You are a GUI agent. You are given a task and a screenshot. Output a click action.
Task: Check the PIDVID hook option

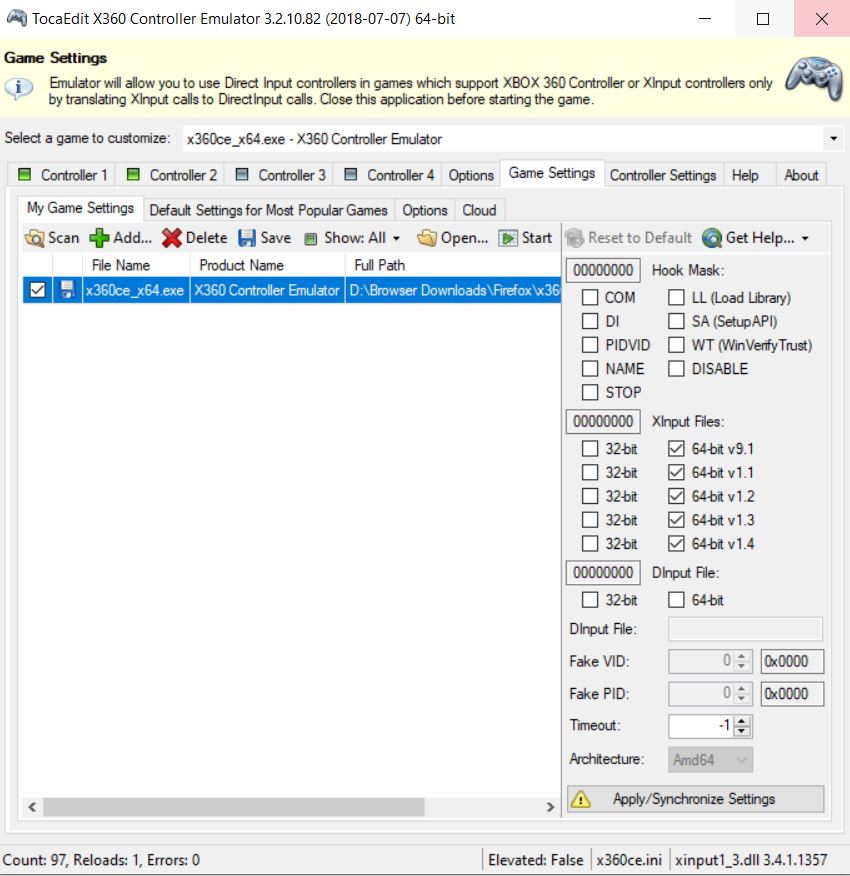[x=590, y=345]
